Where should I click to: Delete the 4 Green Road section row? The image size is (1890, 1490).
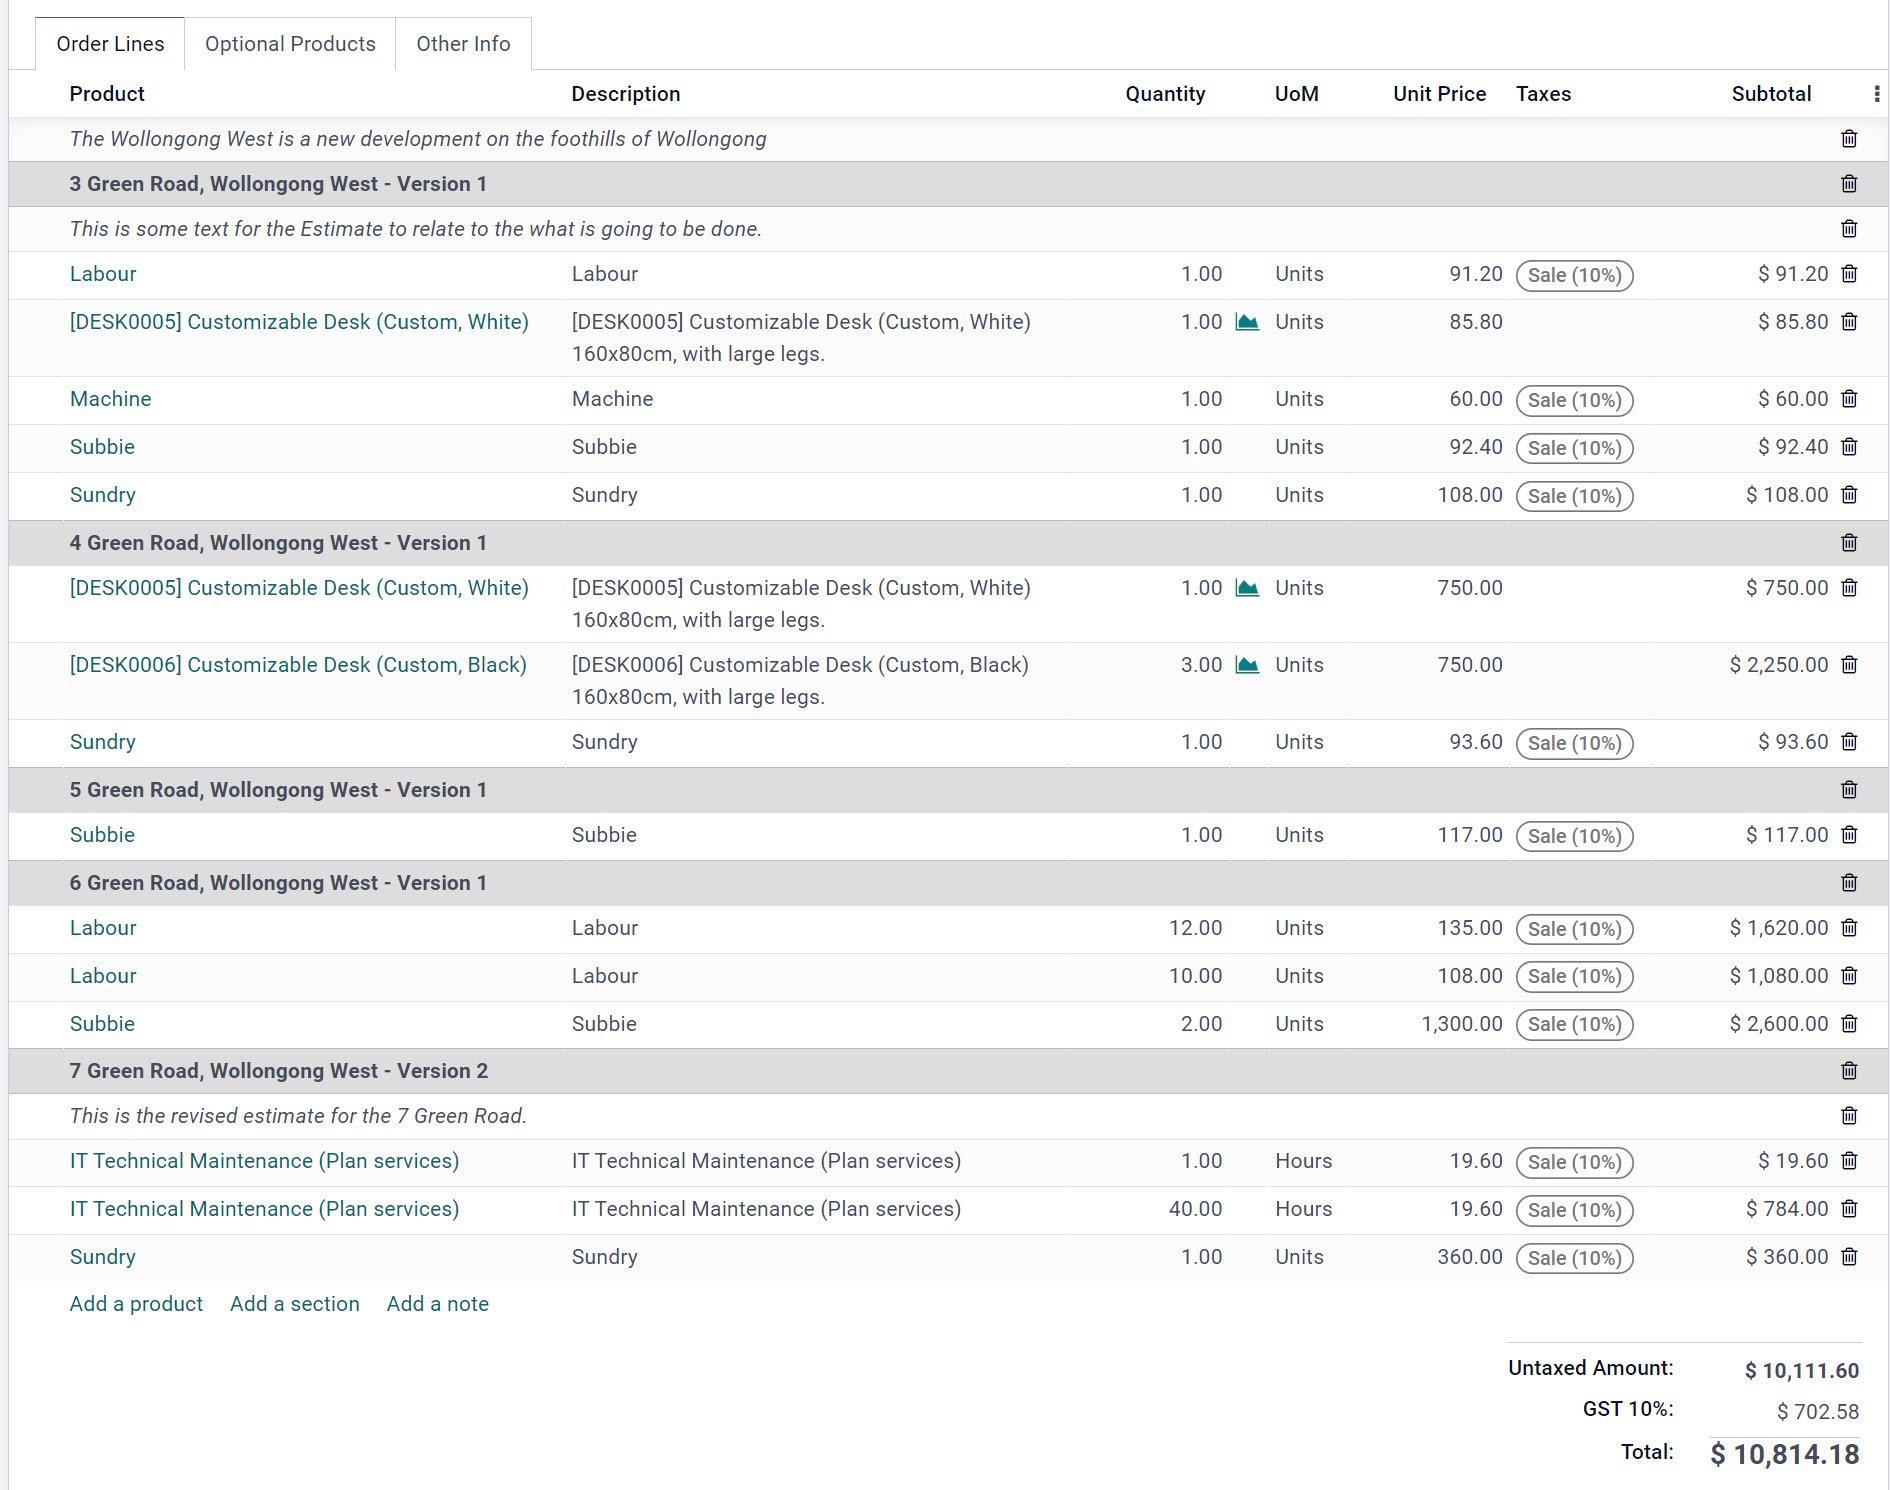click(1849, 543)
